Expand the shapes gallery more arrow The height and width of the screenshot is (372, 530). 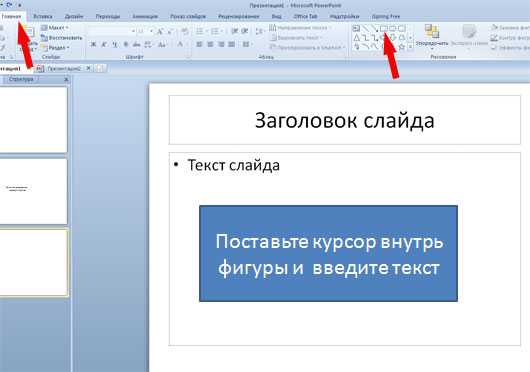click(x=410, y=47)
